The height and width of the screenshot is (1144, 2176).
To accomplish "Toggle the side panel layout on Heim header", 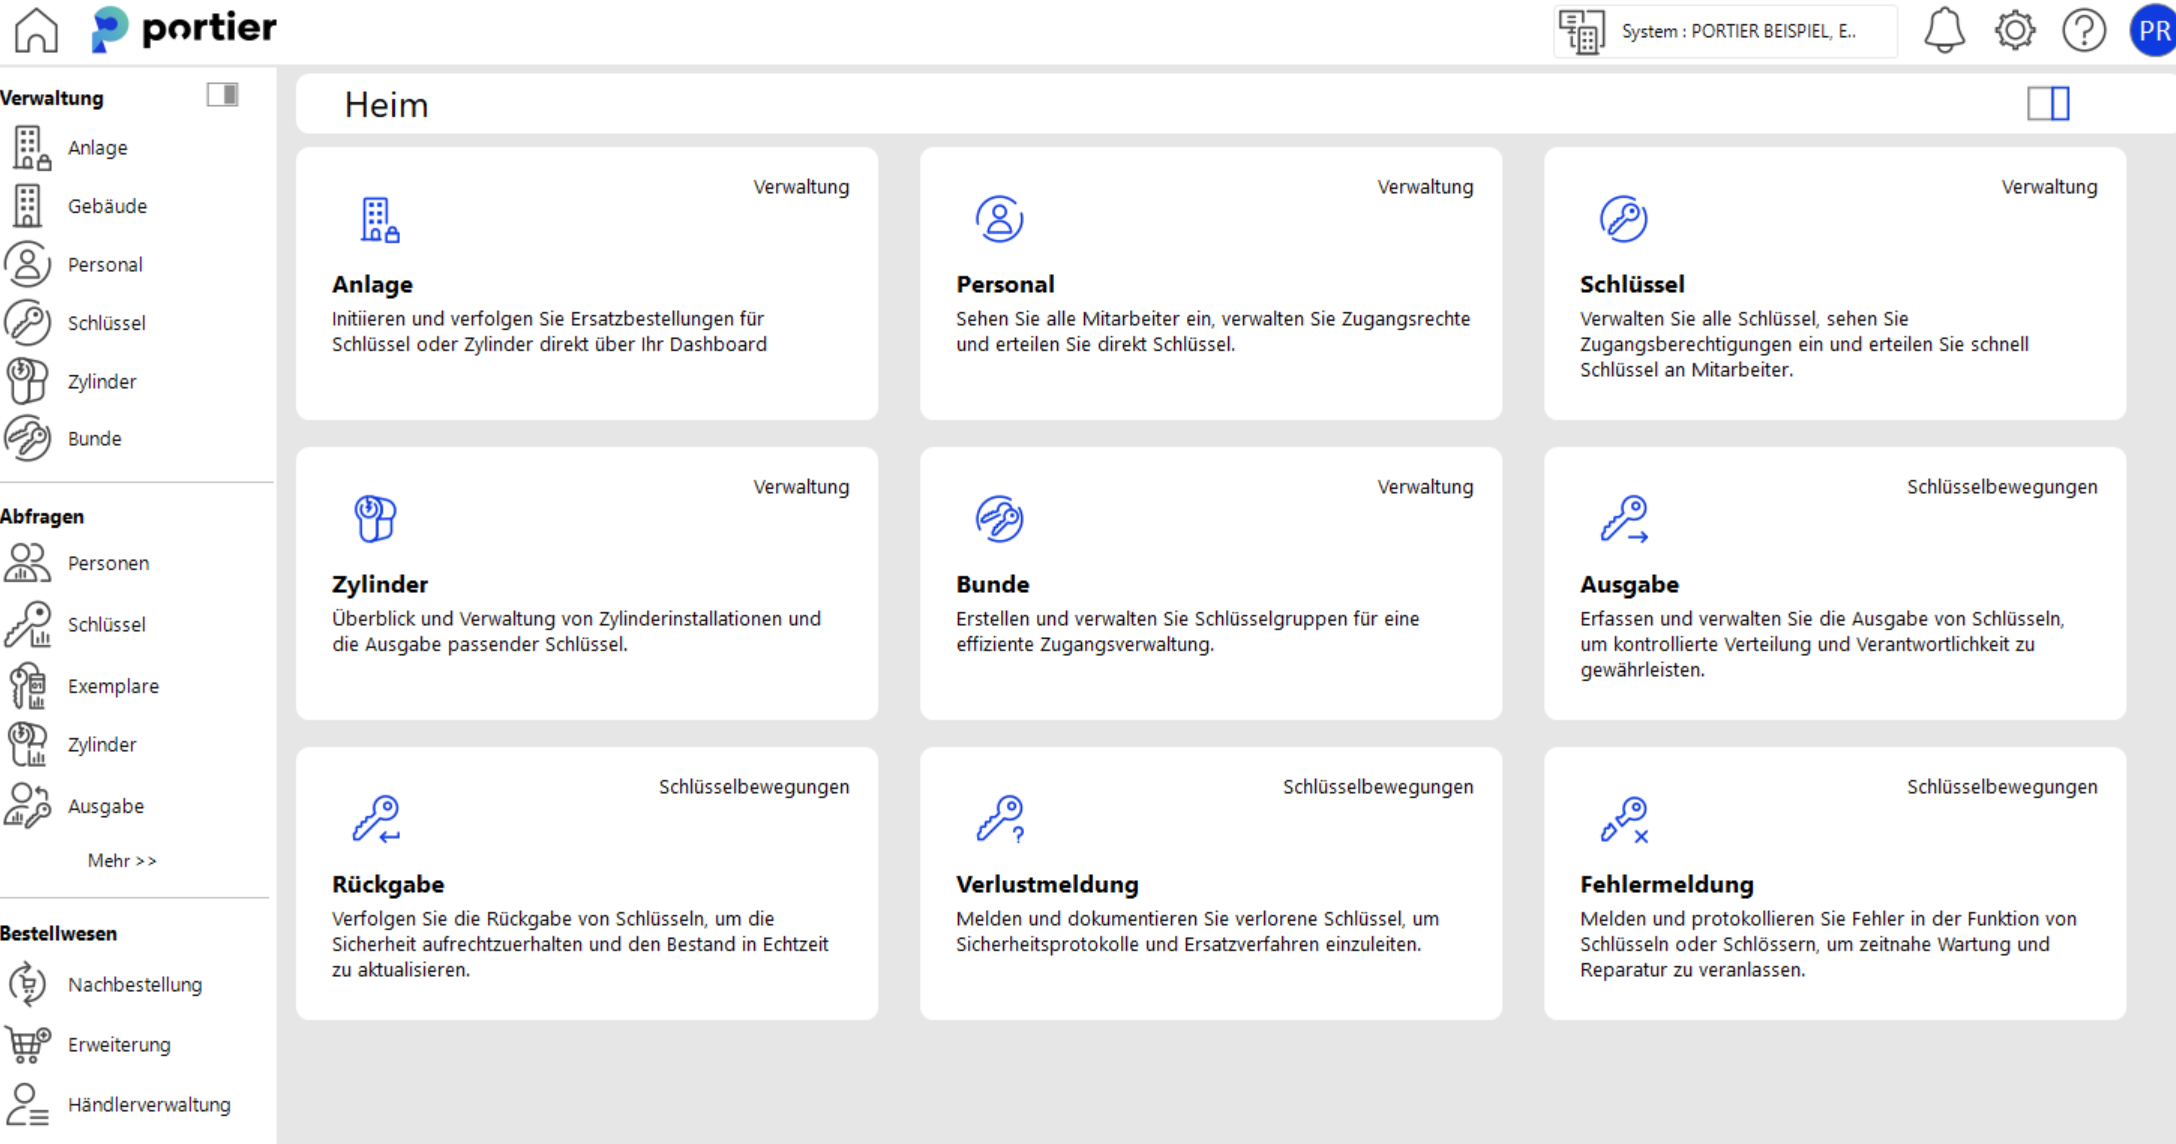I will 2048,103.
